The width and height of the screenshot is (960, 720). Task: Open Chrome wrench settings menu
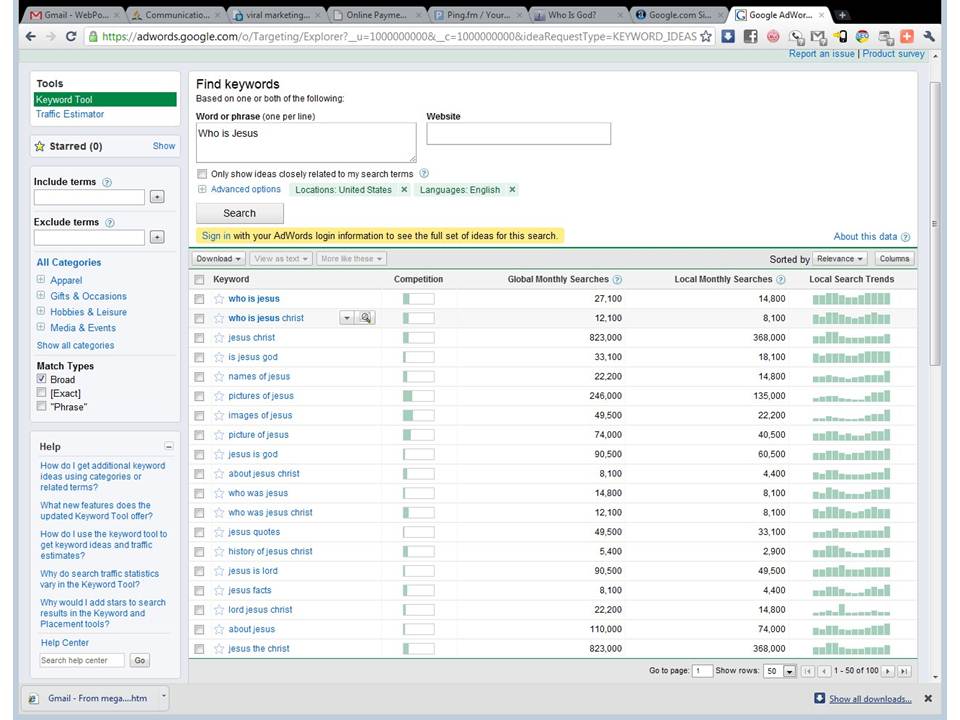click(929, 36)
